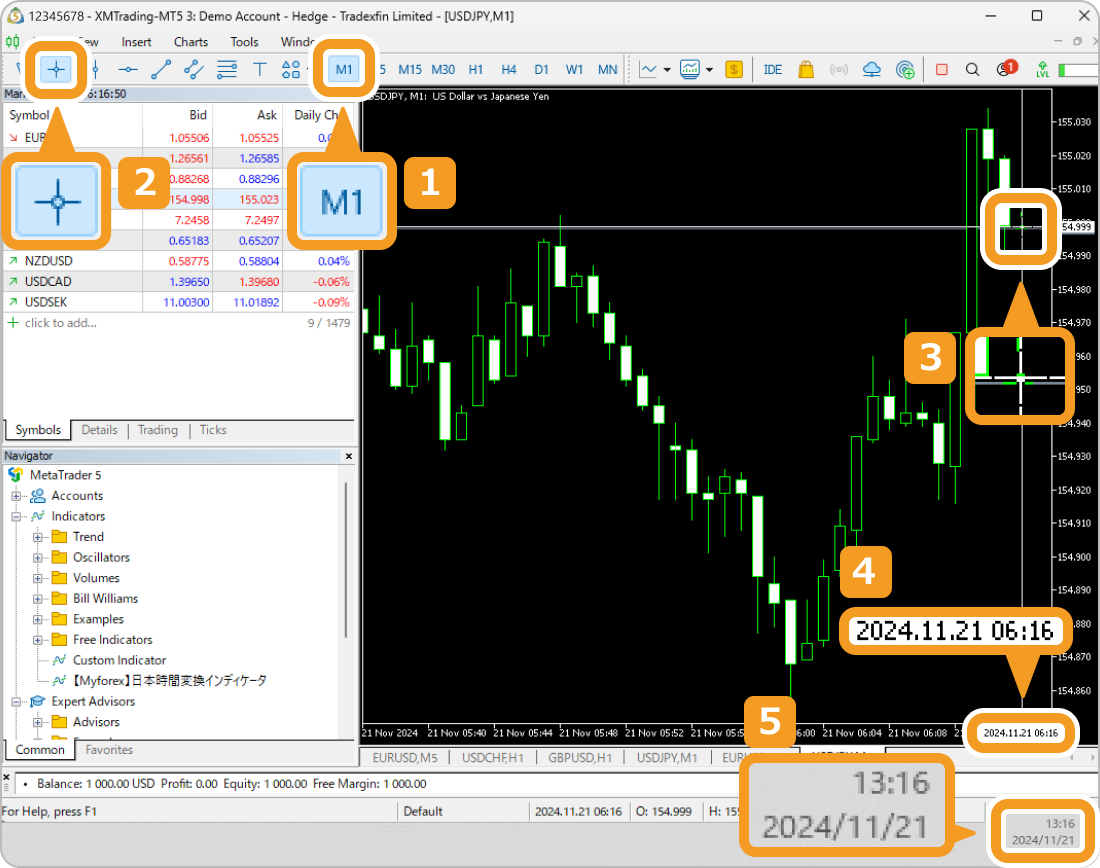Image resolution: width=1100 pixels, height=868 pixels.
Task: Click the copy signals add icon
Action: point(905,69)
